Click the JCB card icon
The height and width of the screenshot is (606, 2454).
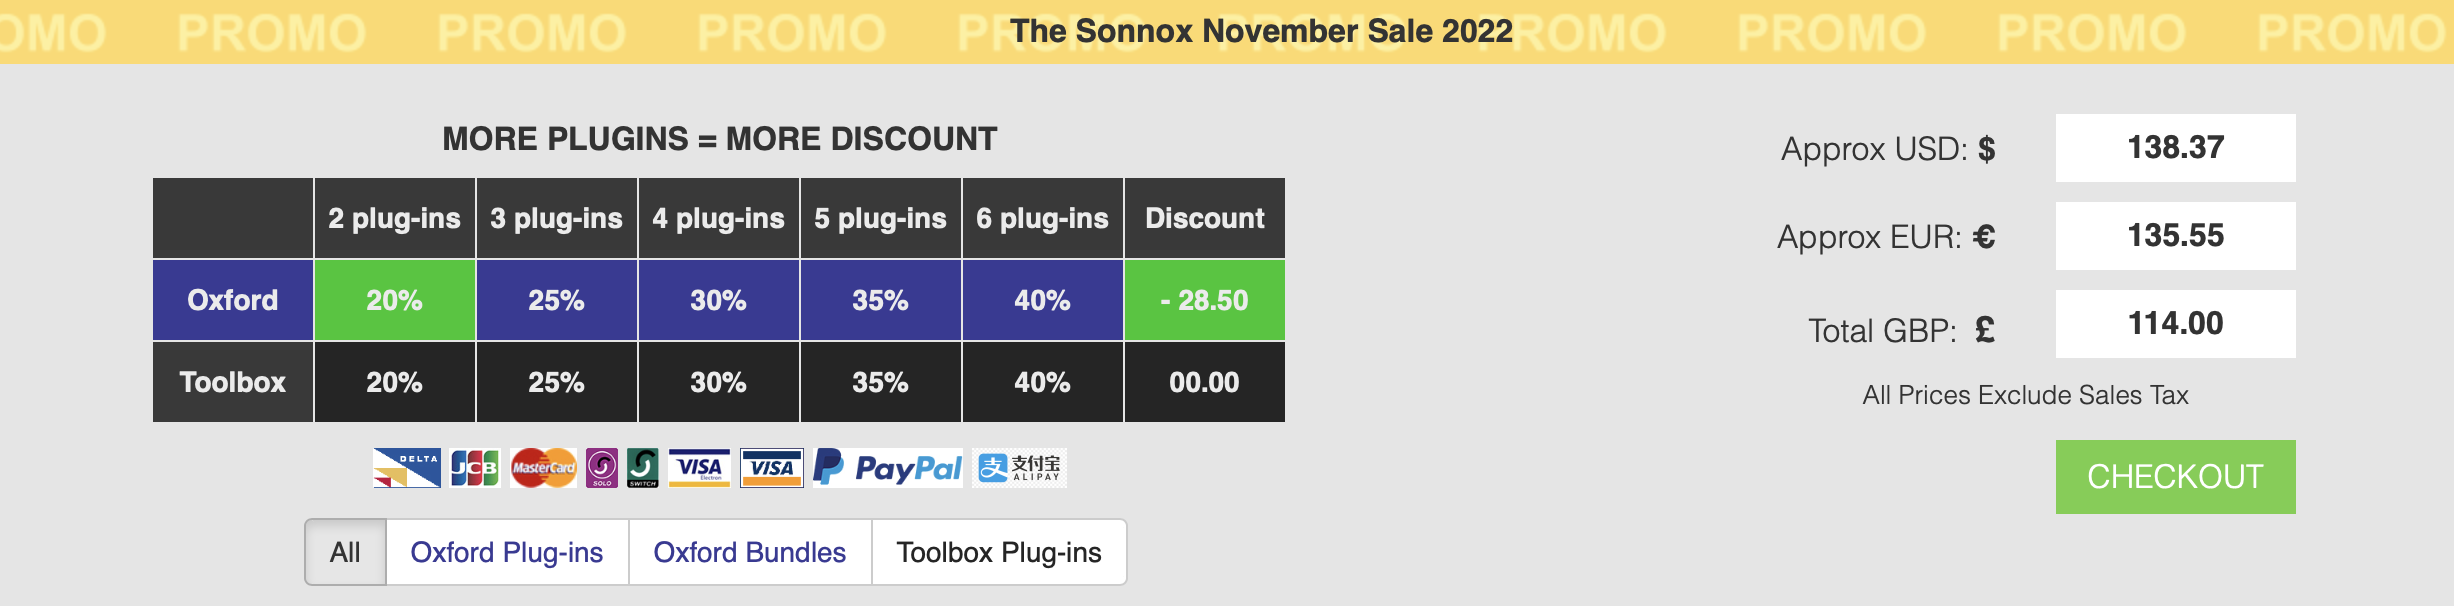point(475,468)
